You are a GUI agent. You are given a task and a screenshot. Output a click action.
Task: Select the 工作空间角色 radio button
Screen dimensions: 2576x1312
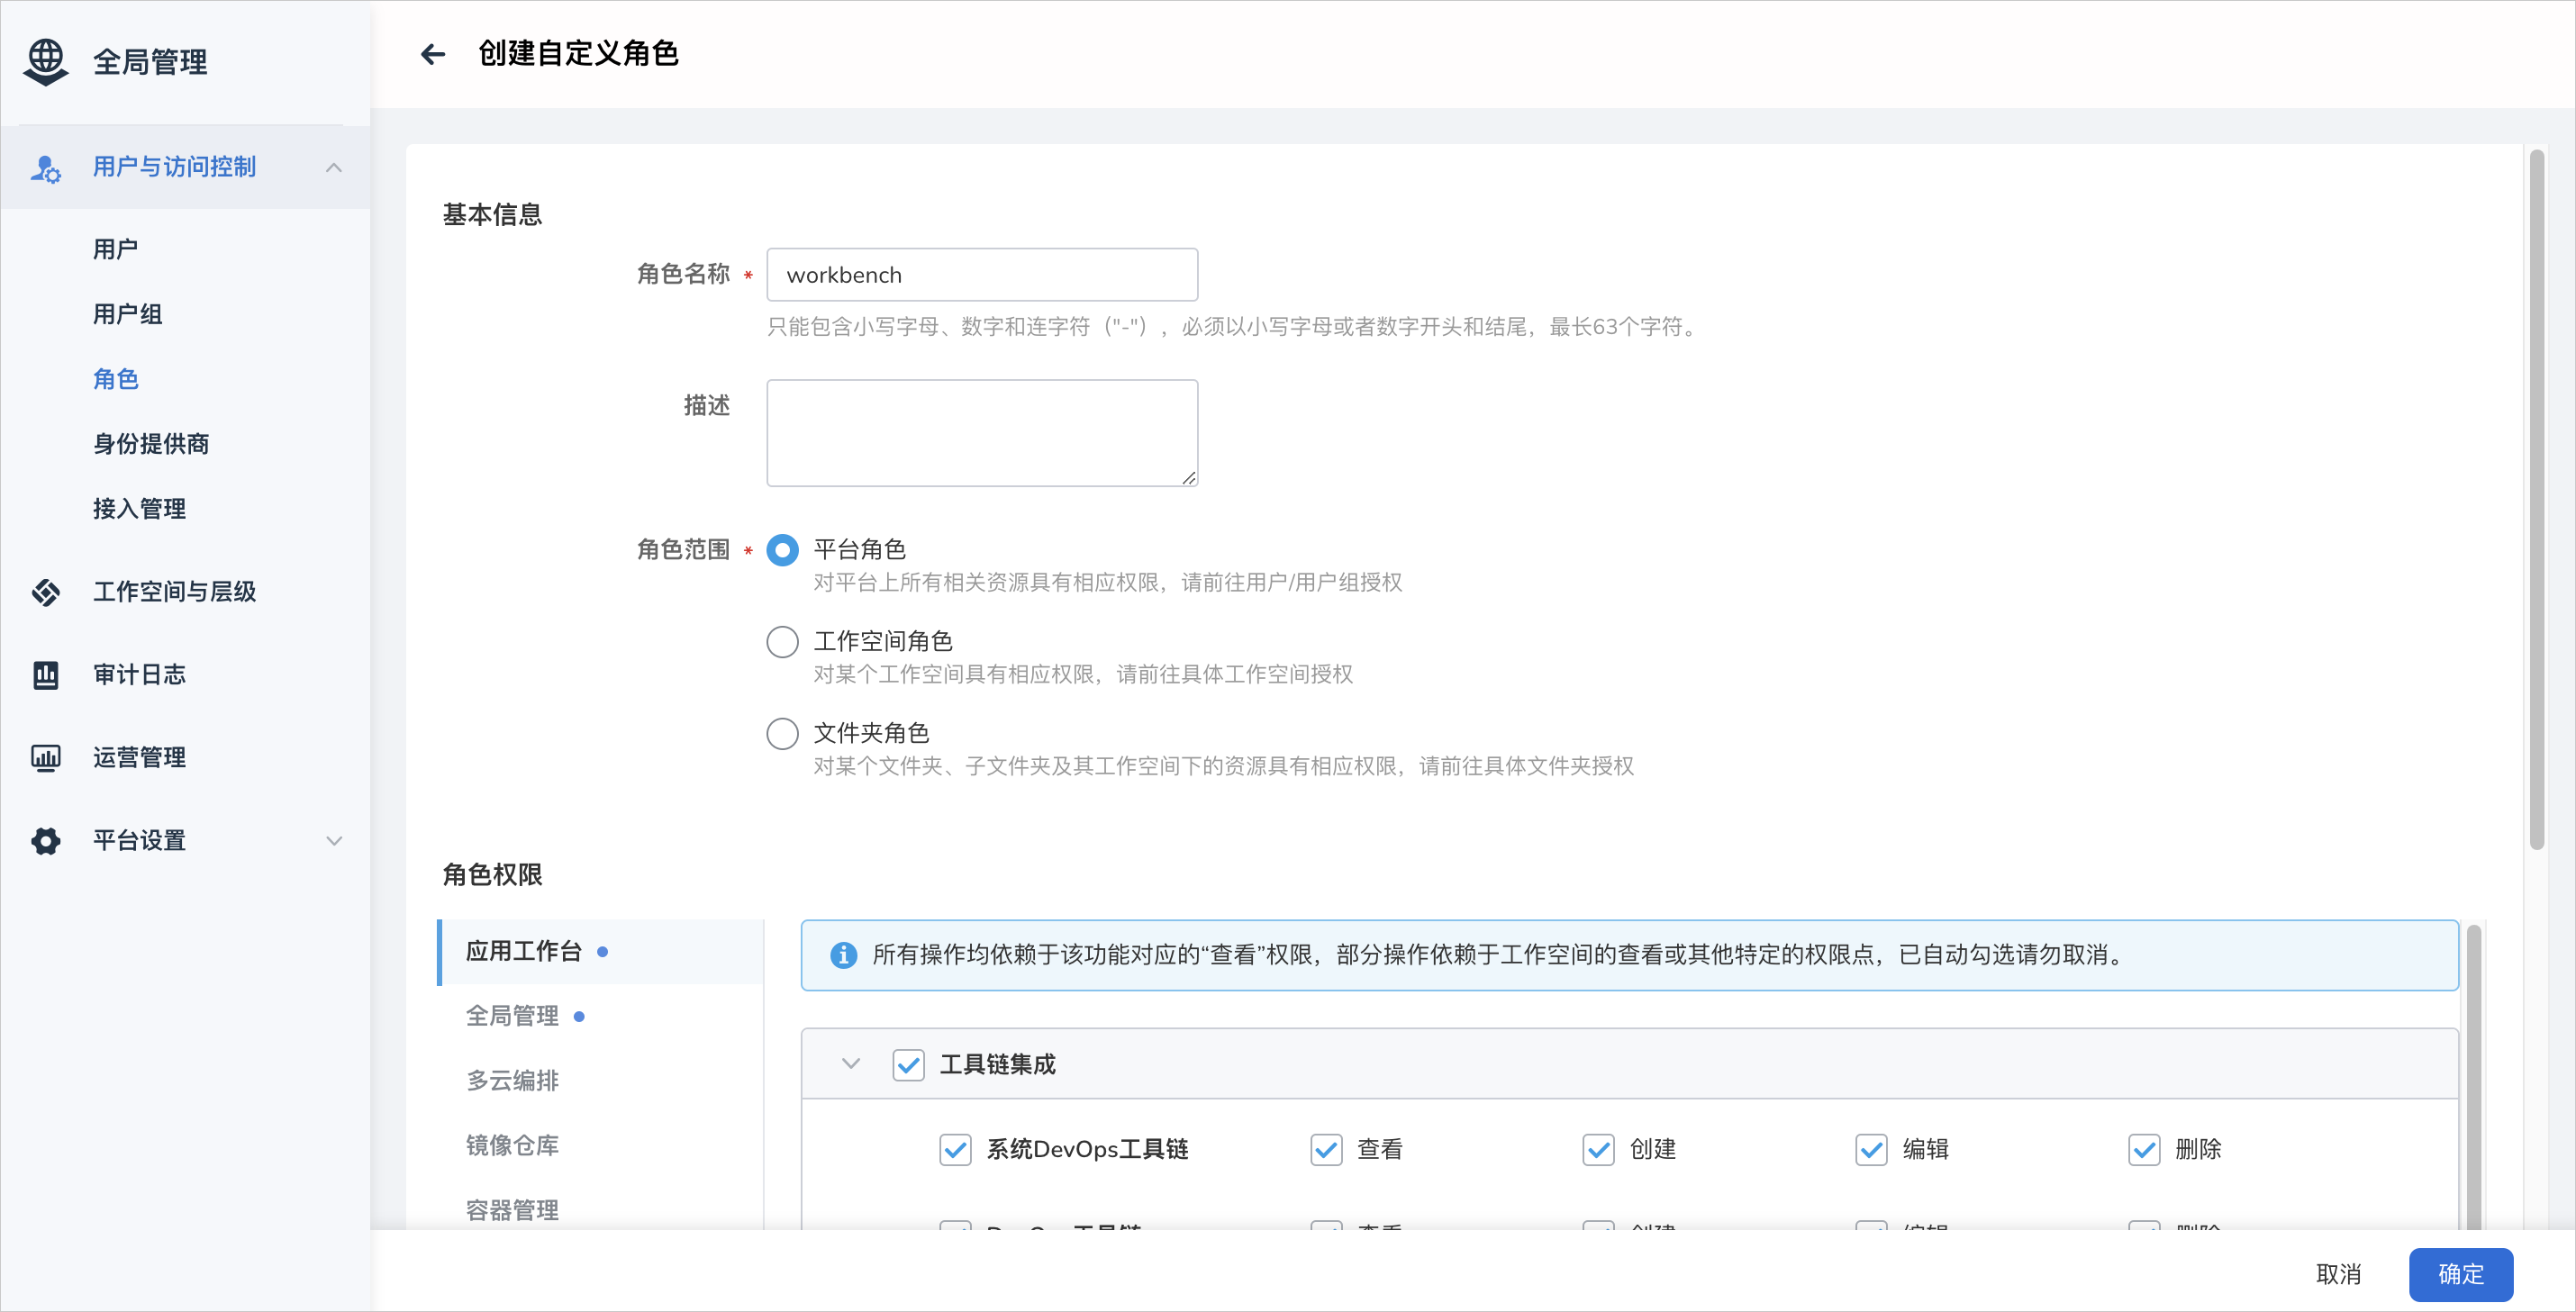click(782, 642)
